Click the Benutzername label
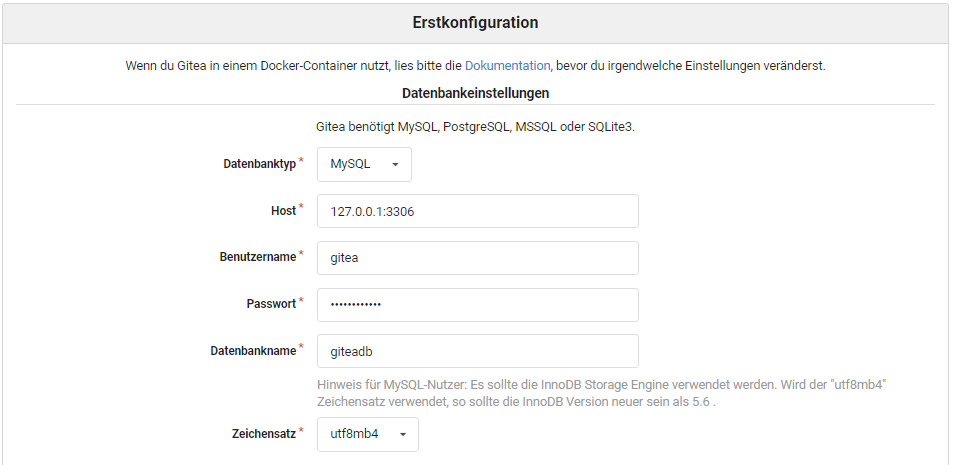 (x=257, y=257)
